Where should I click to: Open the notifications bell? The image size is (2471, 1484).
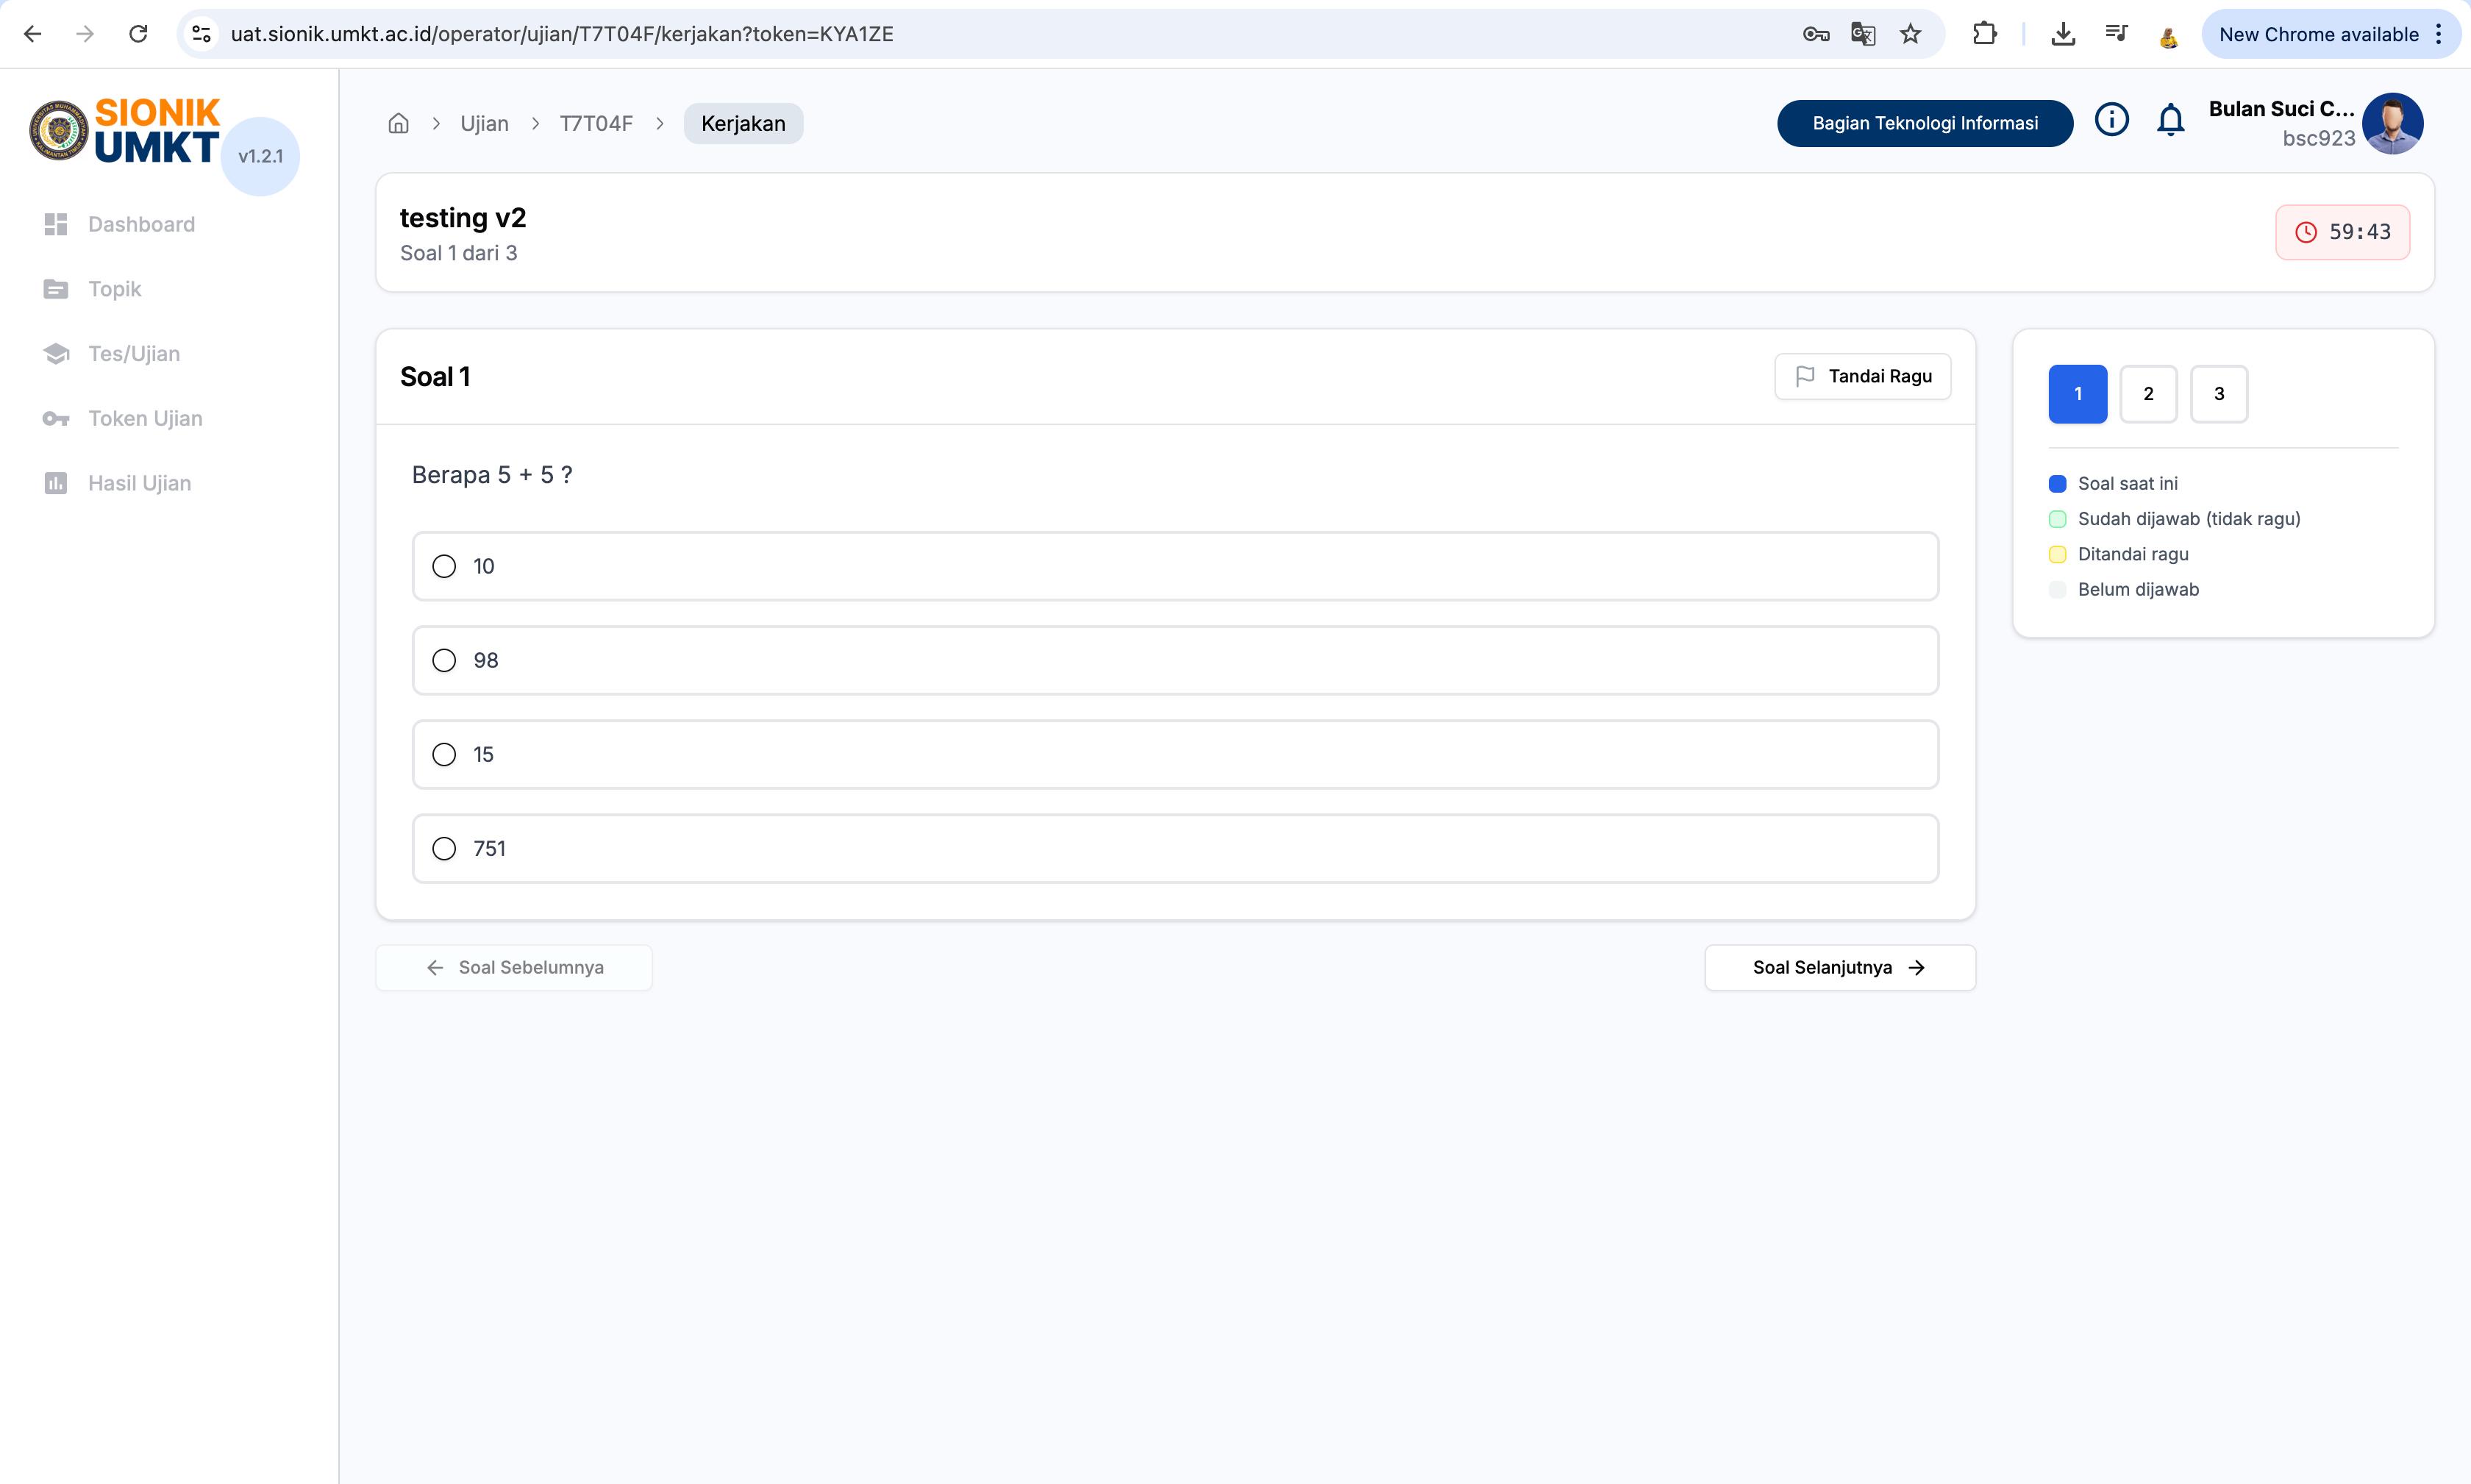point(2170,121)
